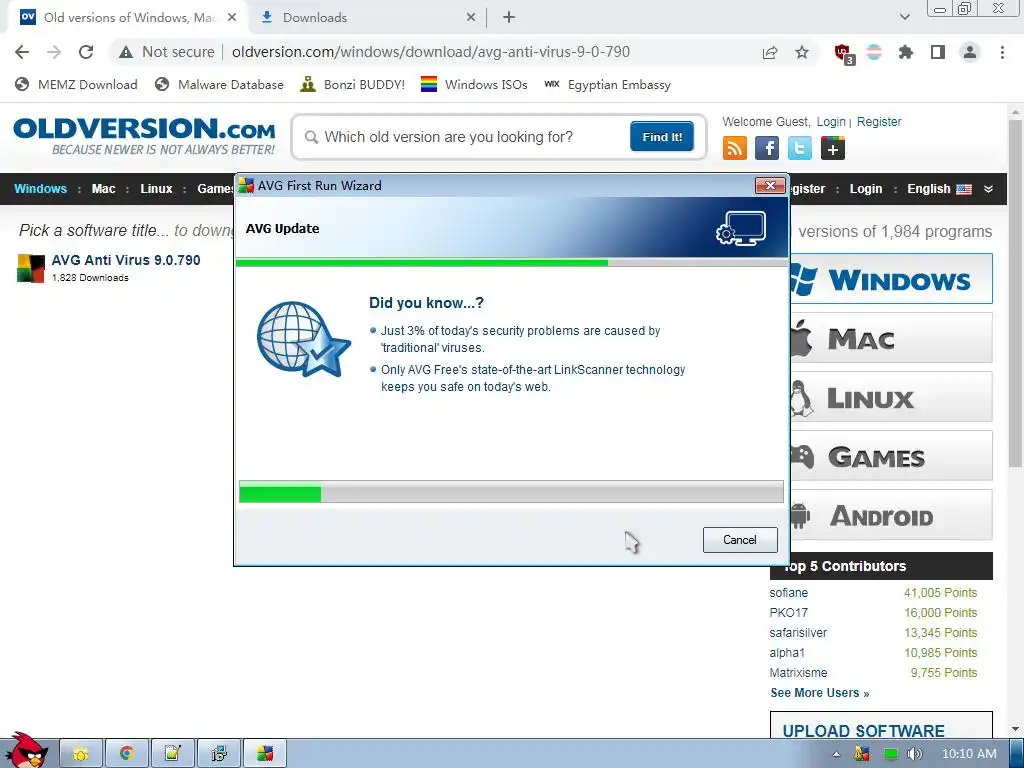Open the GAMES category banner

coord(891,456)
